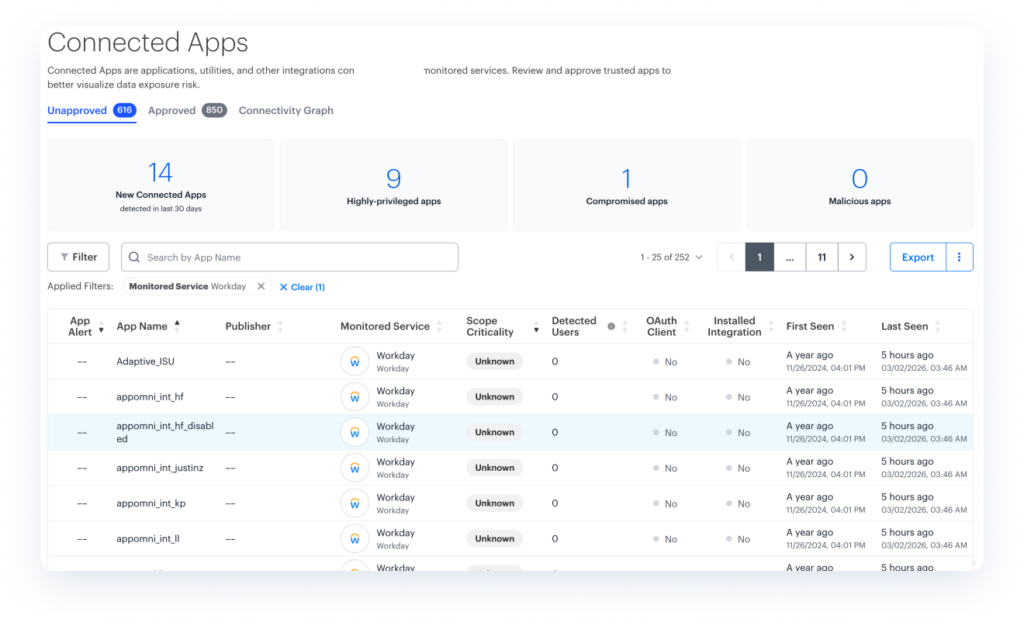
Task: Open the 1 - 25 of 252 dropdown
Action: pyautogui.click(x=671, y=257)
